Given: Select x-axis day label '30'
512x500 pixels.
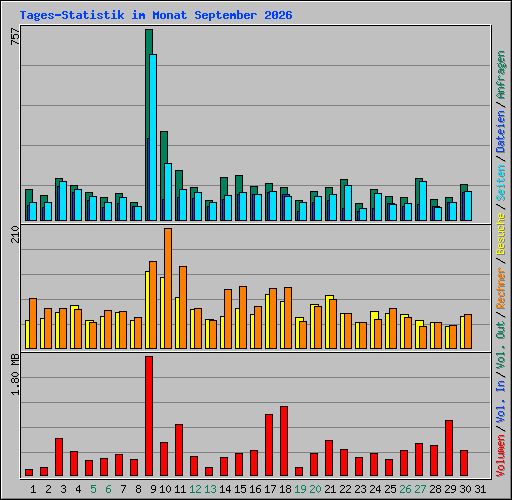Looking at the screenshot, I should click(465, 489).
